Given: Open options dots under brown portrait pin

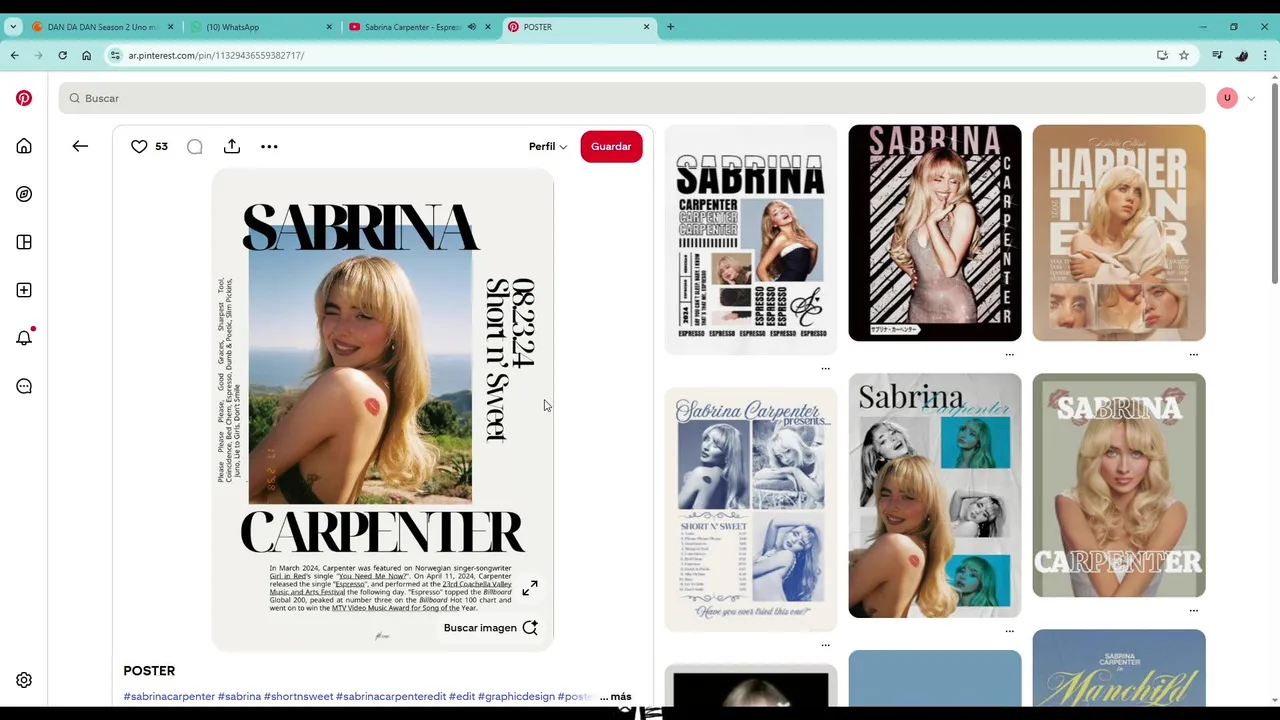Looking at the screenshot, I should point(1193,610).
